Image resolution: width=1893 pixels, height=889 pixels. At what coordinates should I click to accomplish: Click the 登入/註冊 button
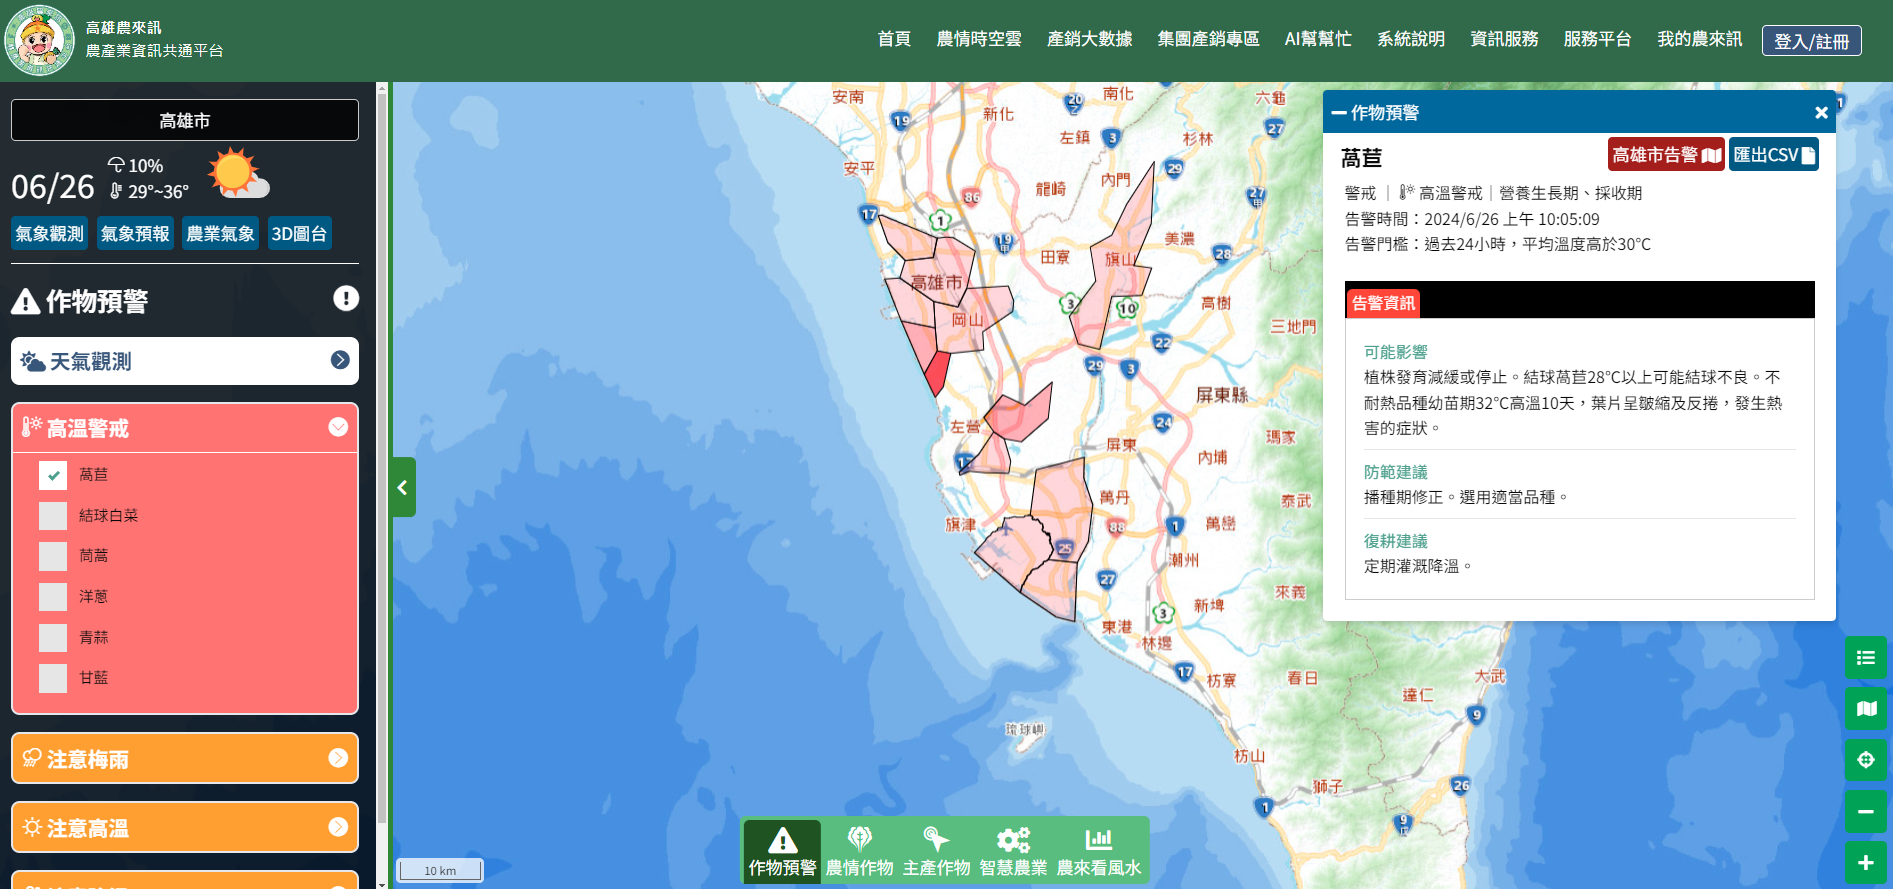click(1811, 41)
